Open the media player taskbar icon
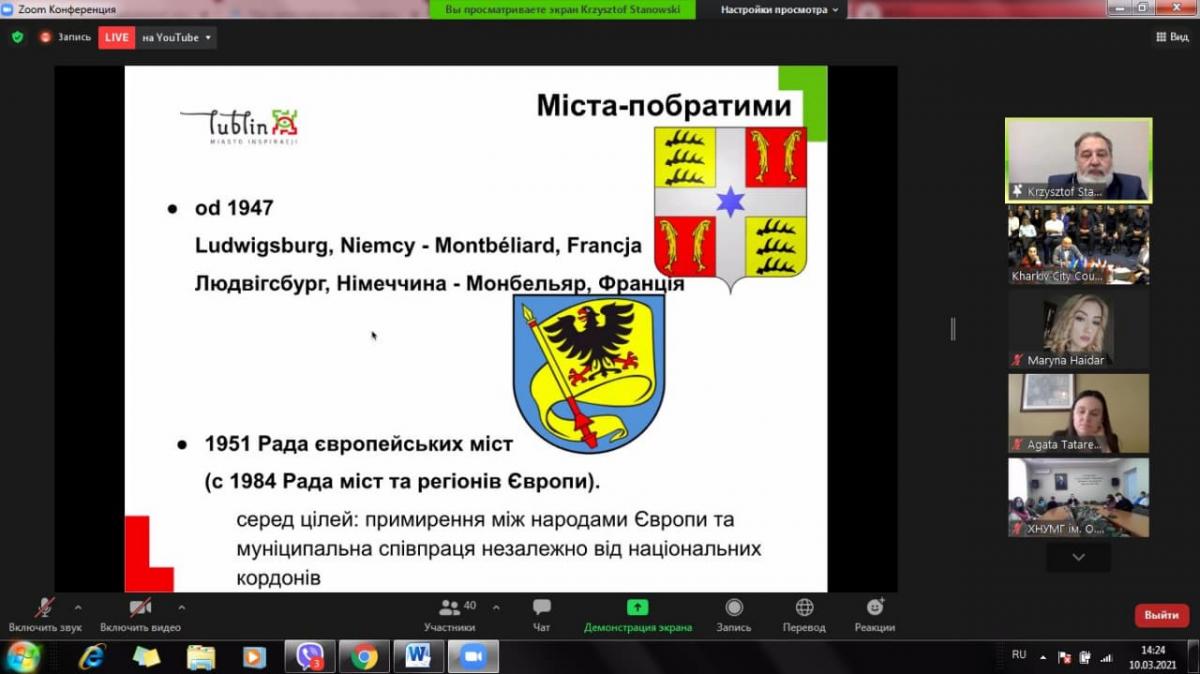 [255, 657]
